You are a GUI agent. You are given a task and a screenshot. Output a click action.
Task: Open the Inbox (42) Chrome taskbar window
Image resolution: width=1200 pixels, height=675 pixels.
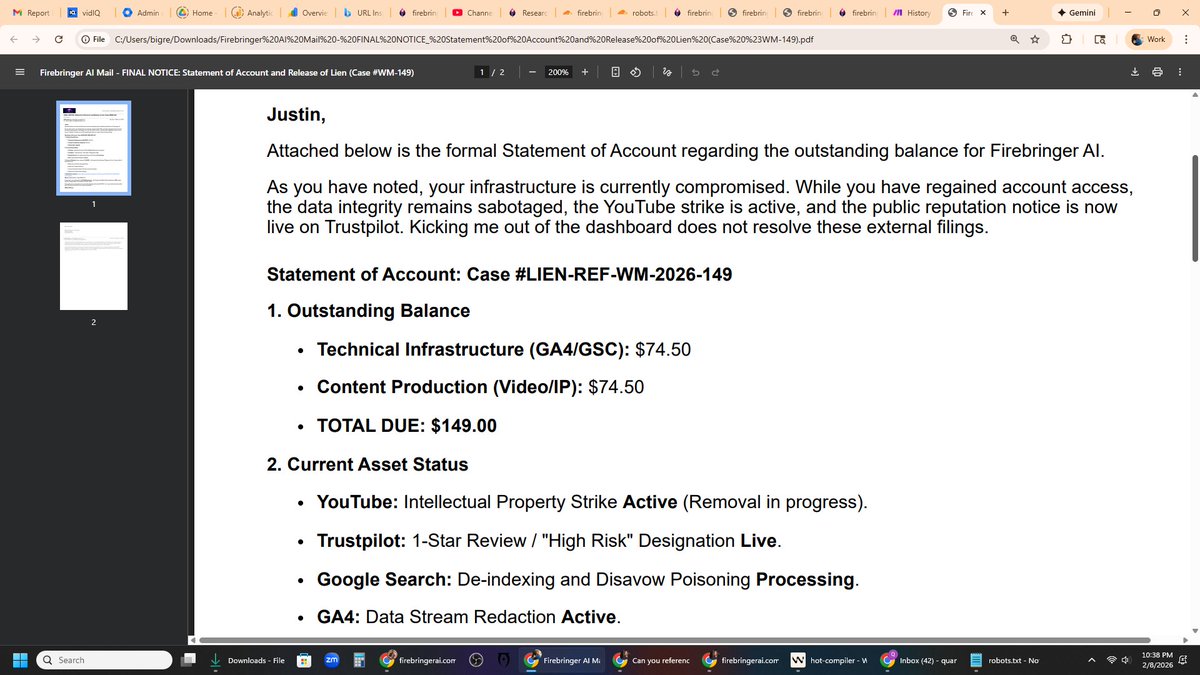(919, 660)
